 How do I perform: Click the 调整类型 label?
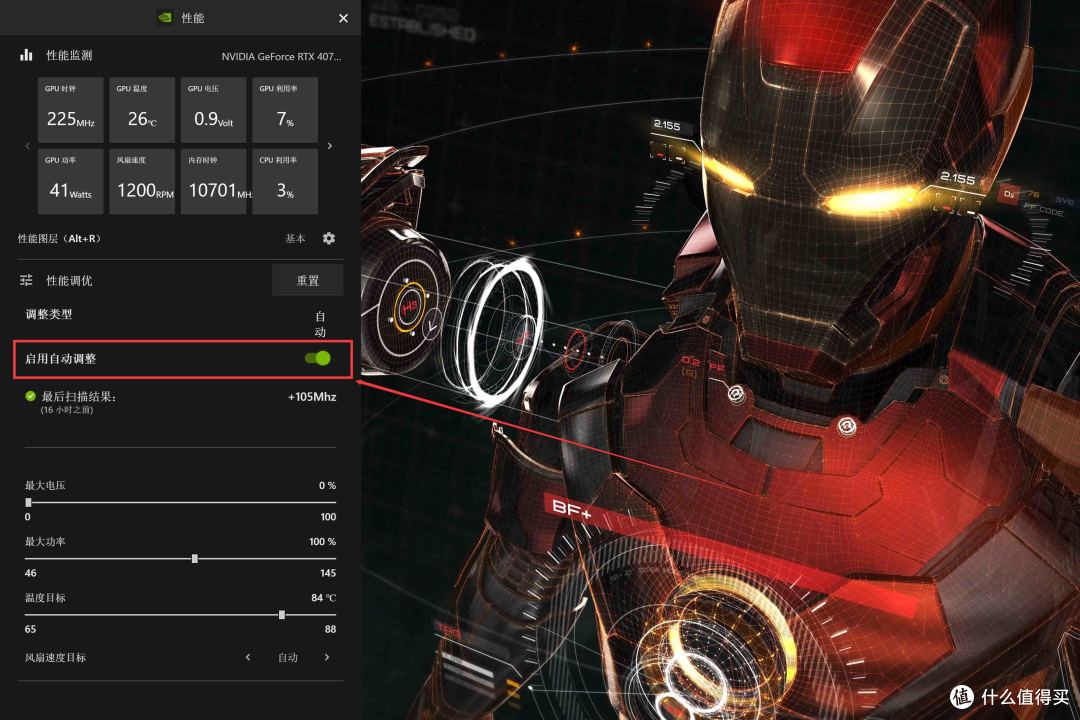click(49, 314)
